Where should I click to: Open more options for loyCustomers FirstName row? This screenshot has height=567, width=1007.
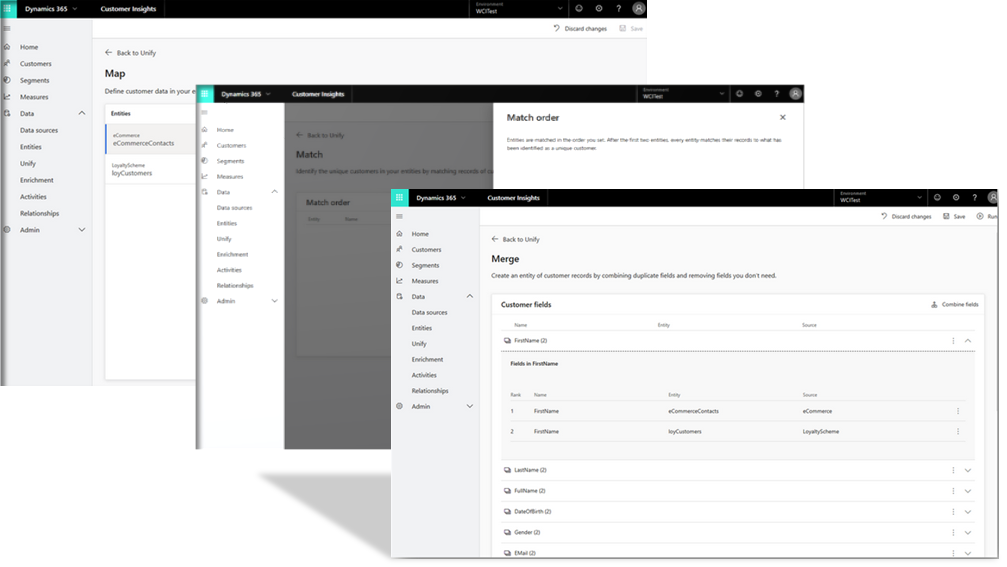tap(958, 432)
